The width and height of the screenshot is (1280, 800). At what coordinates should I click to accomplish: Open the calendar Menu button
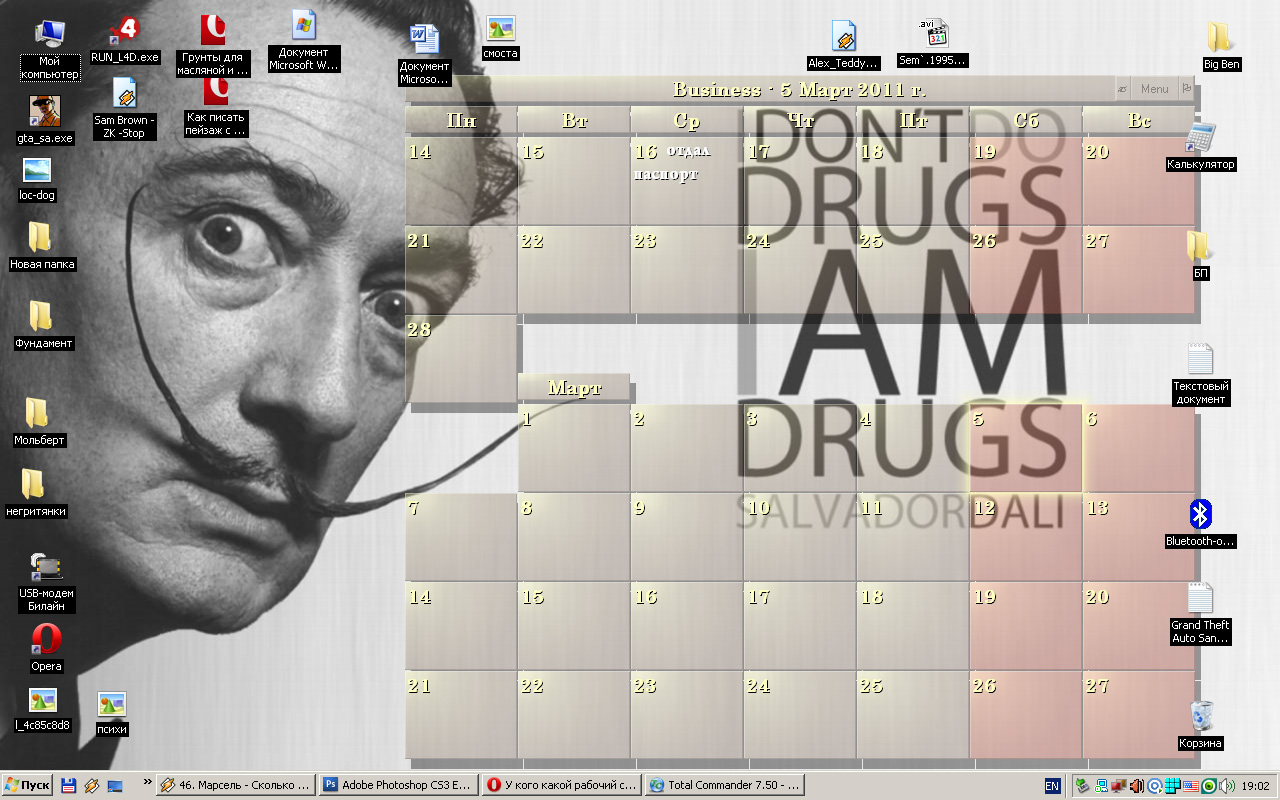[1154, 89]
